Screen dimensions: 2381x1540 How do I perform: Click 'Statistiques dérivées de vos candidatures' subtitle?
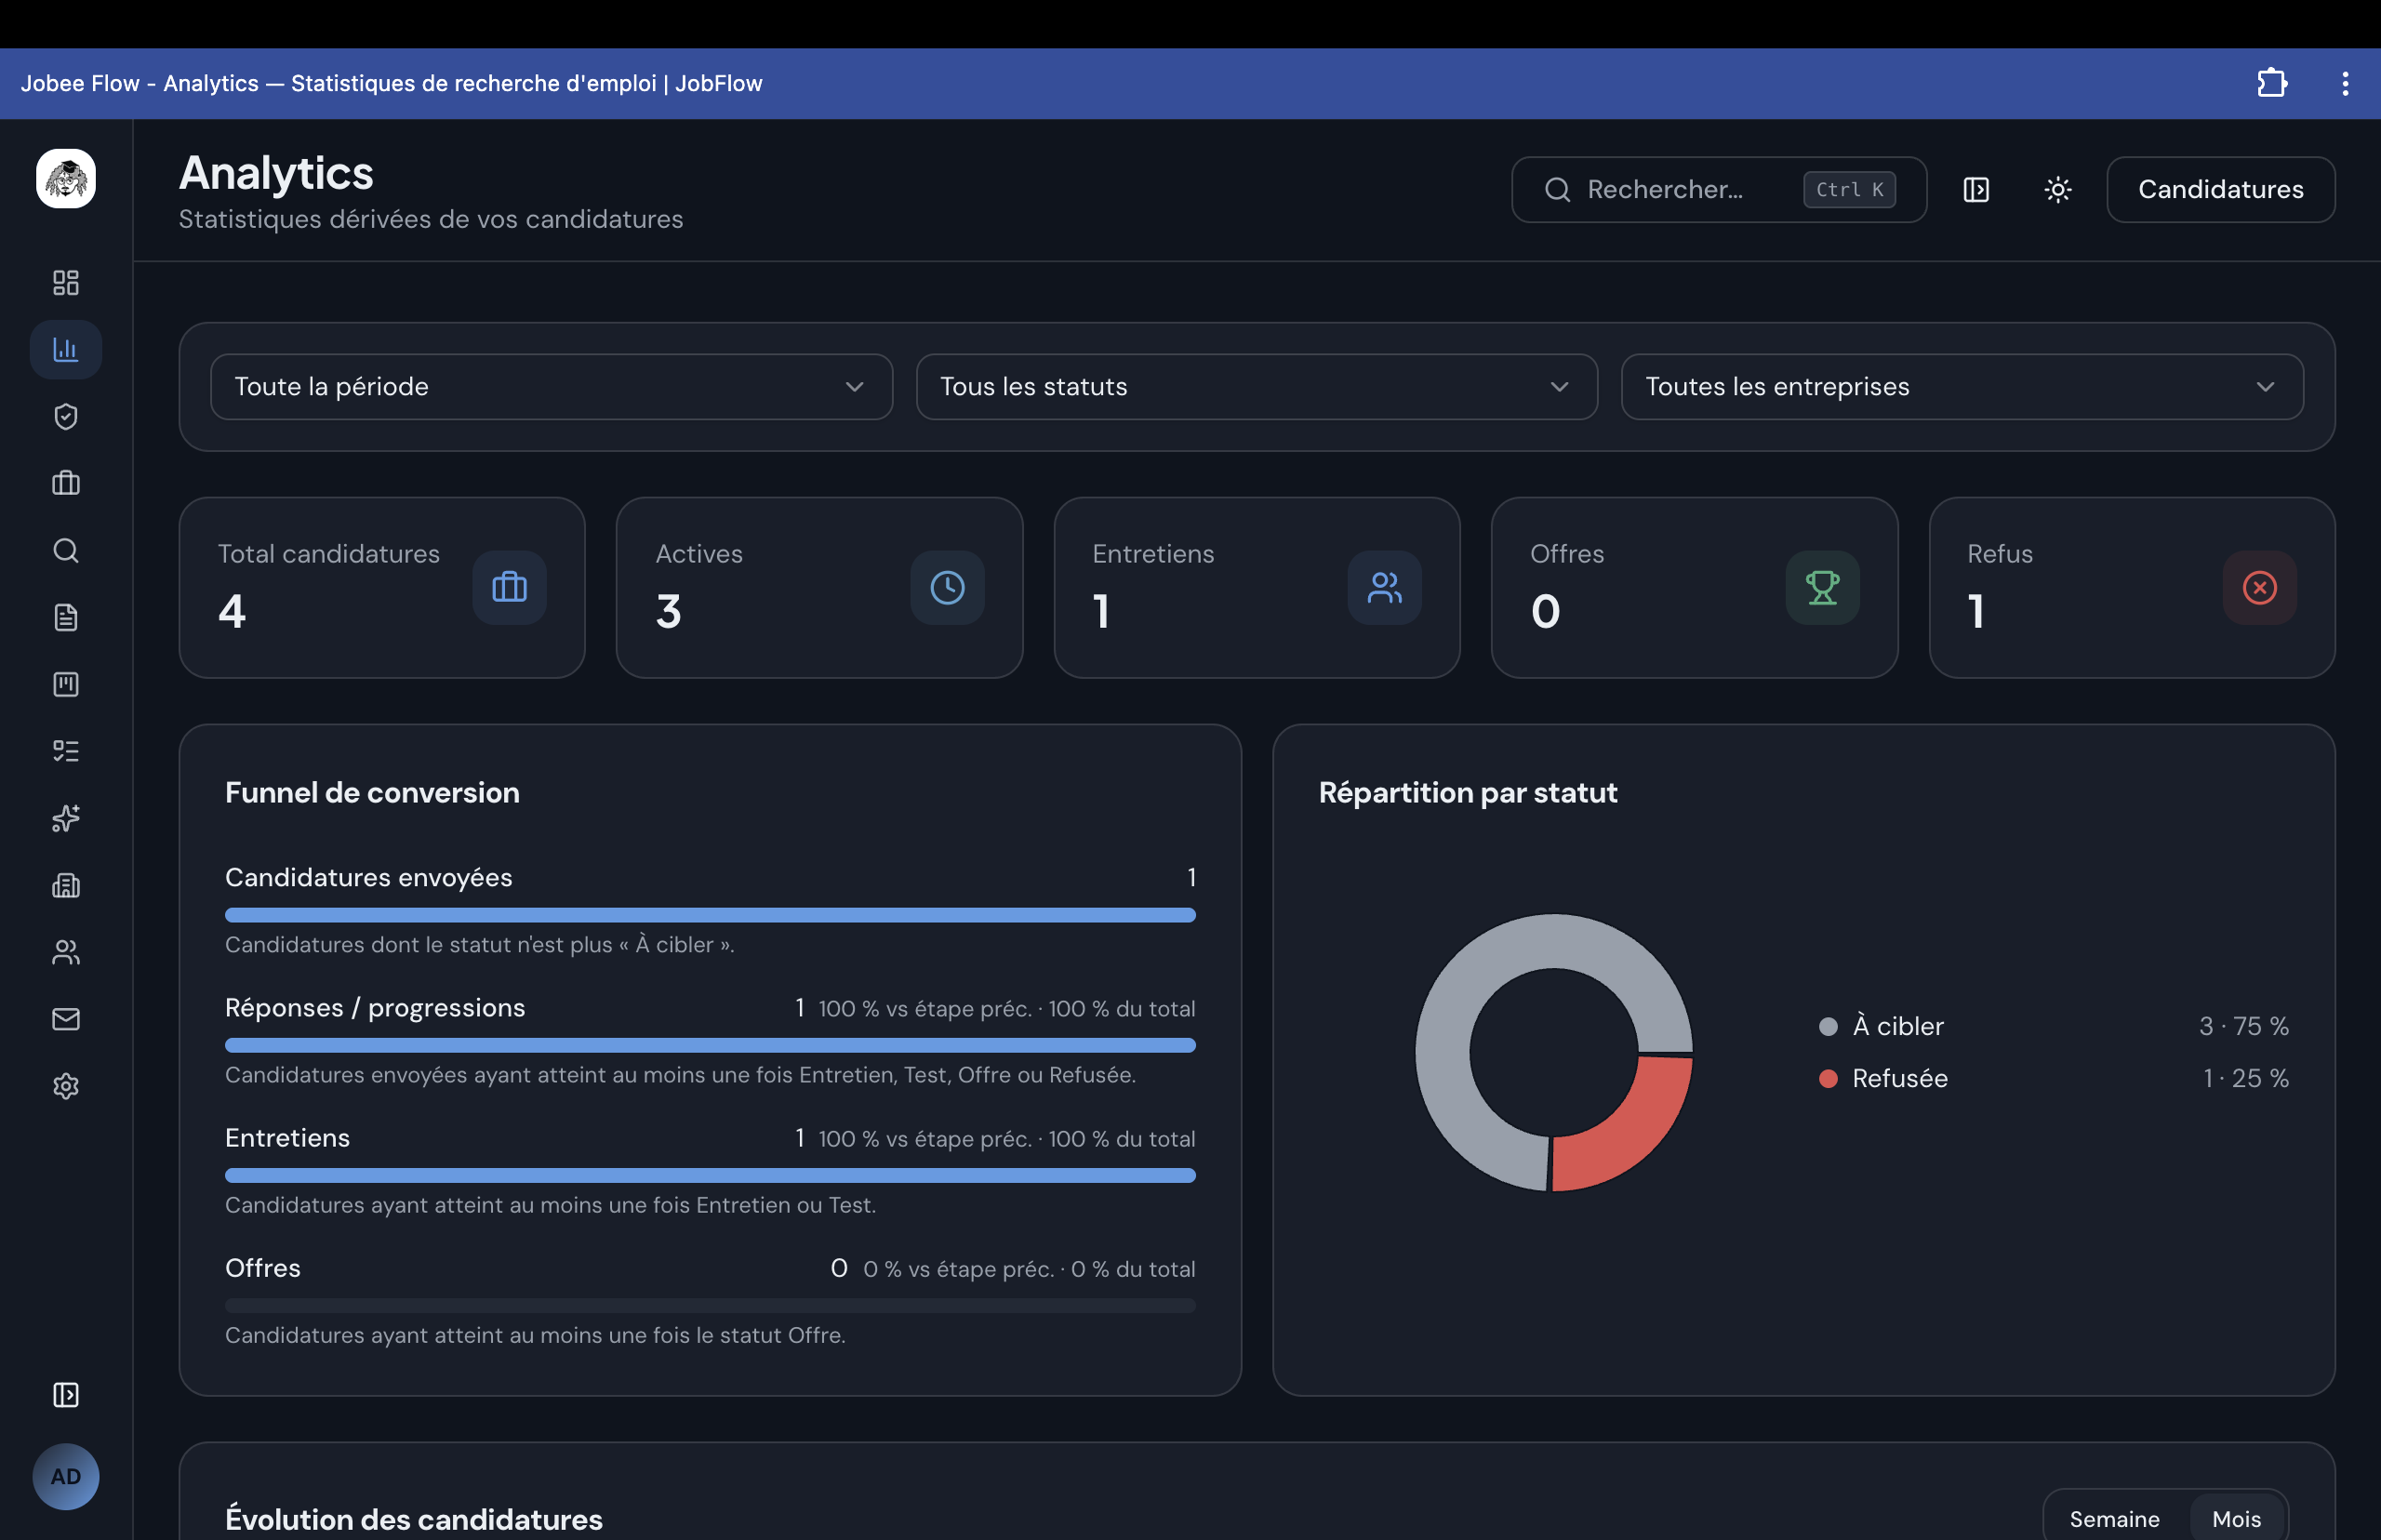pos(431,220)
